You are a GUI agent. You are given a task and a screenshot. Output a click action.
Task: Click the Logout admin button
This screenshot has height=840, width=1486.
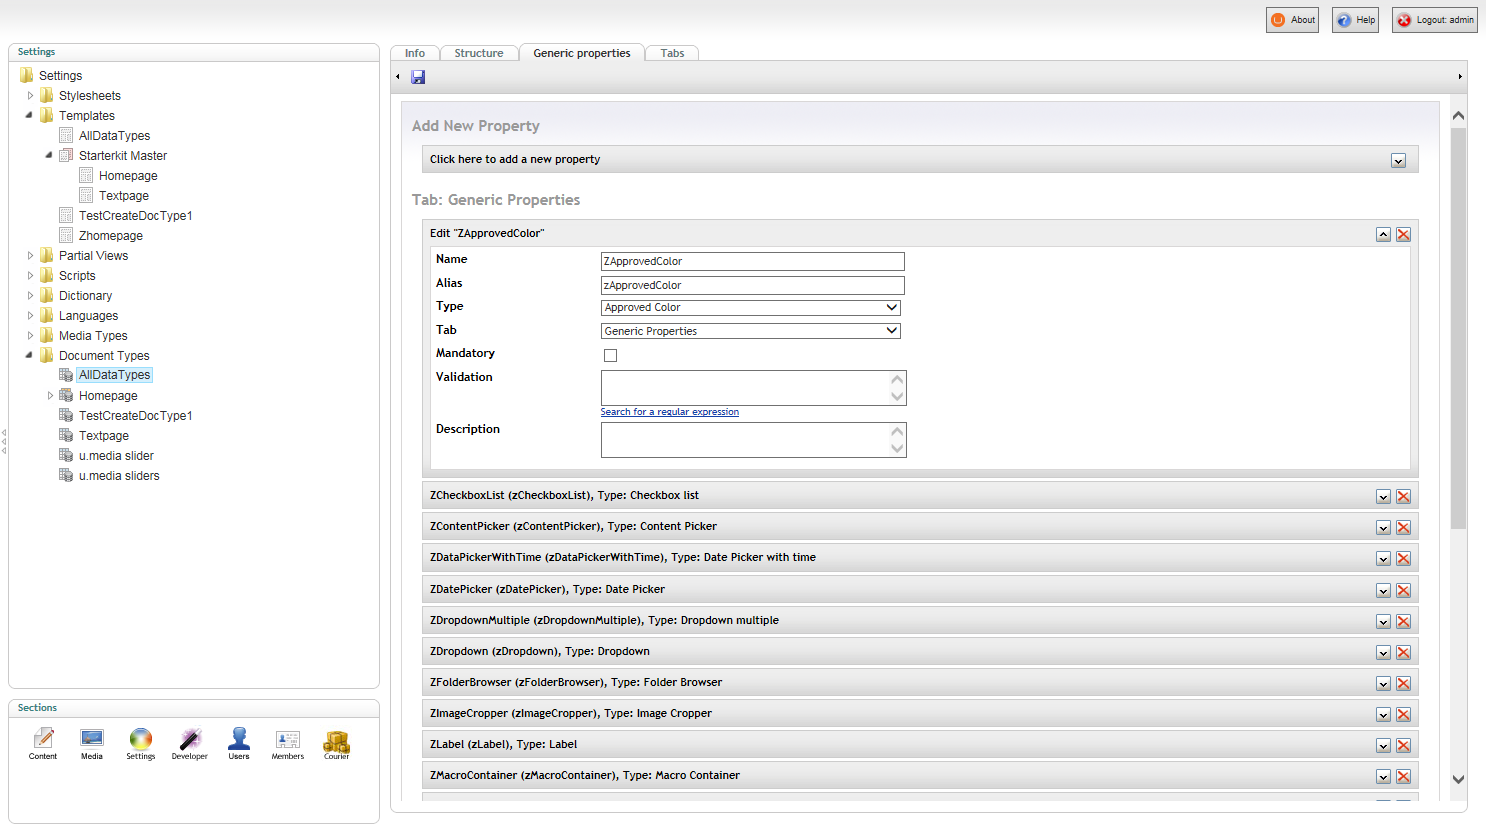pos(1435,20)
